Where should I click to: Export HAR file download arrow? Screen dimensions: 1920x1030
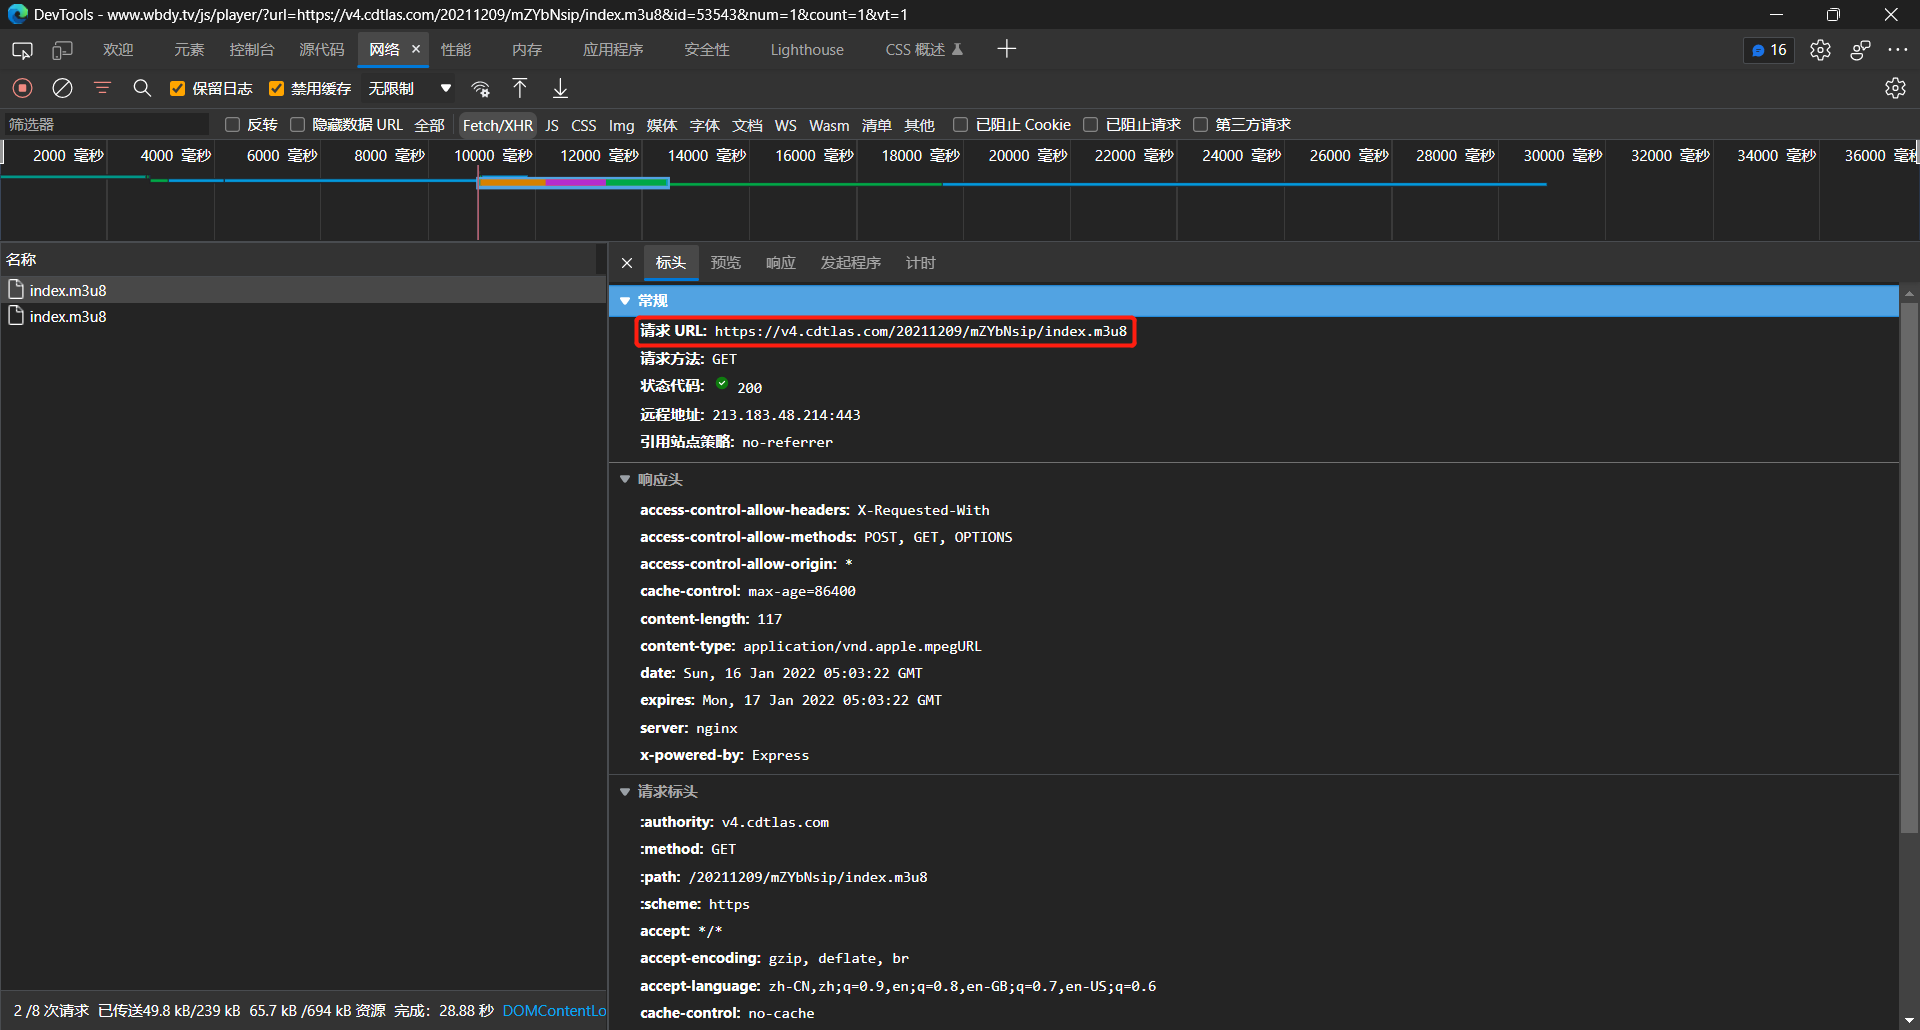(x=560, y=88)
